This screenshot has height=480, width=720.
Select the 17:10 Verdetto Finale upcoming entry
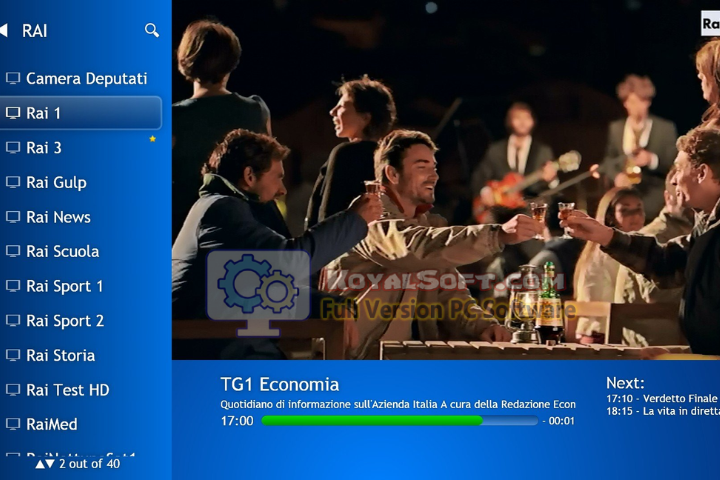click(x=662, y=398)
